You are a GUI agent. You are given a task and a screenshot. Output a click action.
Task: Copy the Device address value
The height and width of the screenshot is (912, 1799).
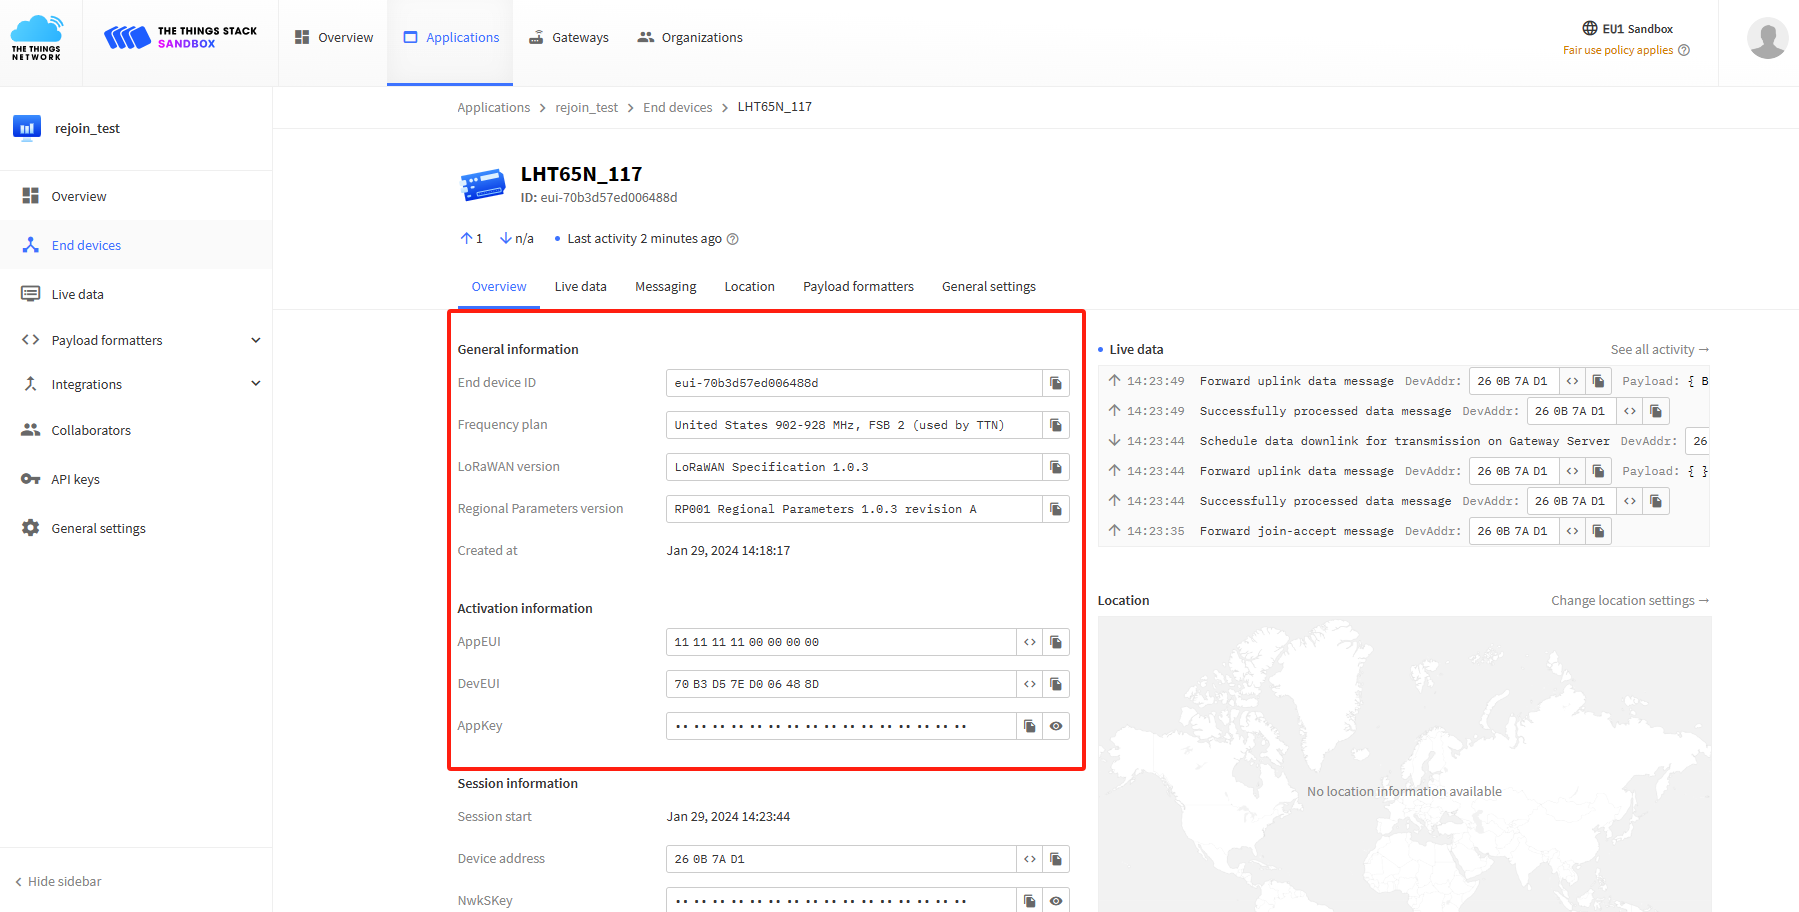[x=1056, y=859]
